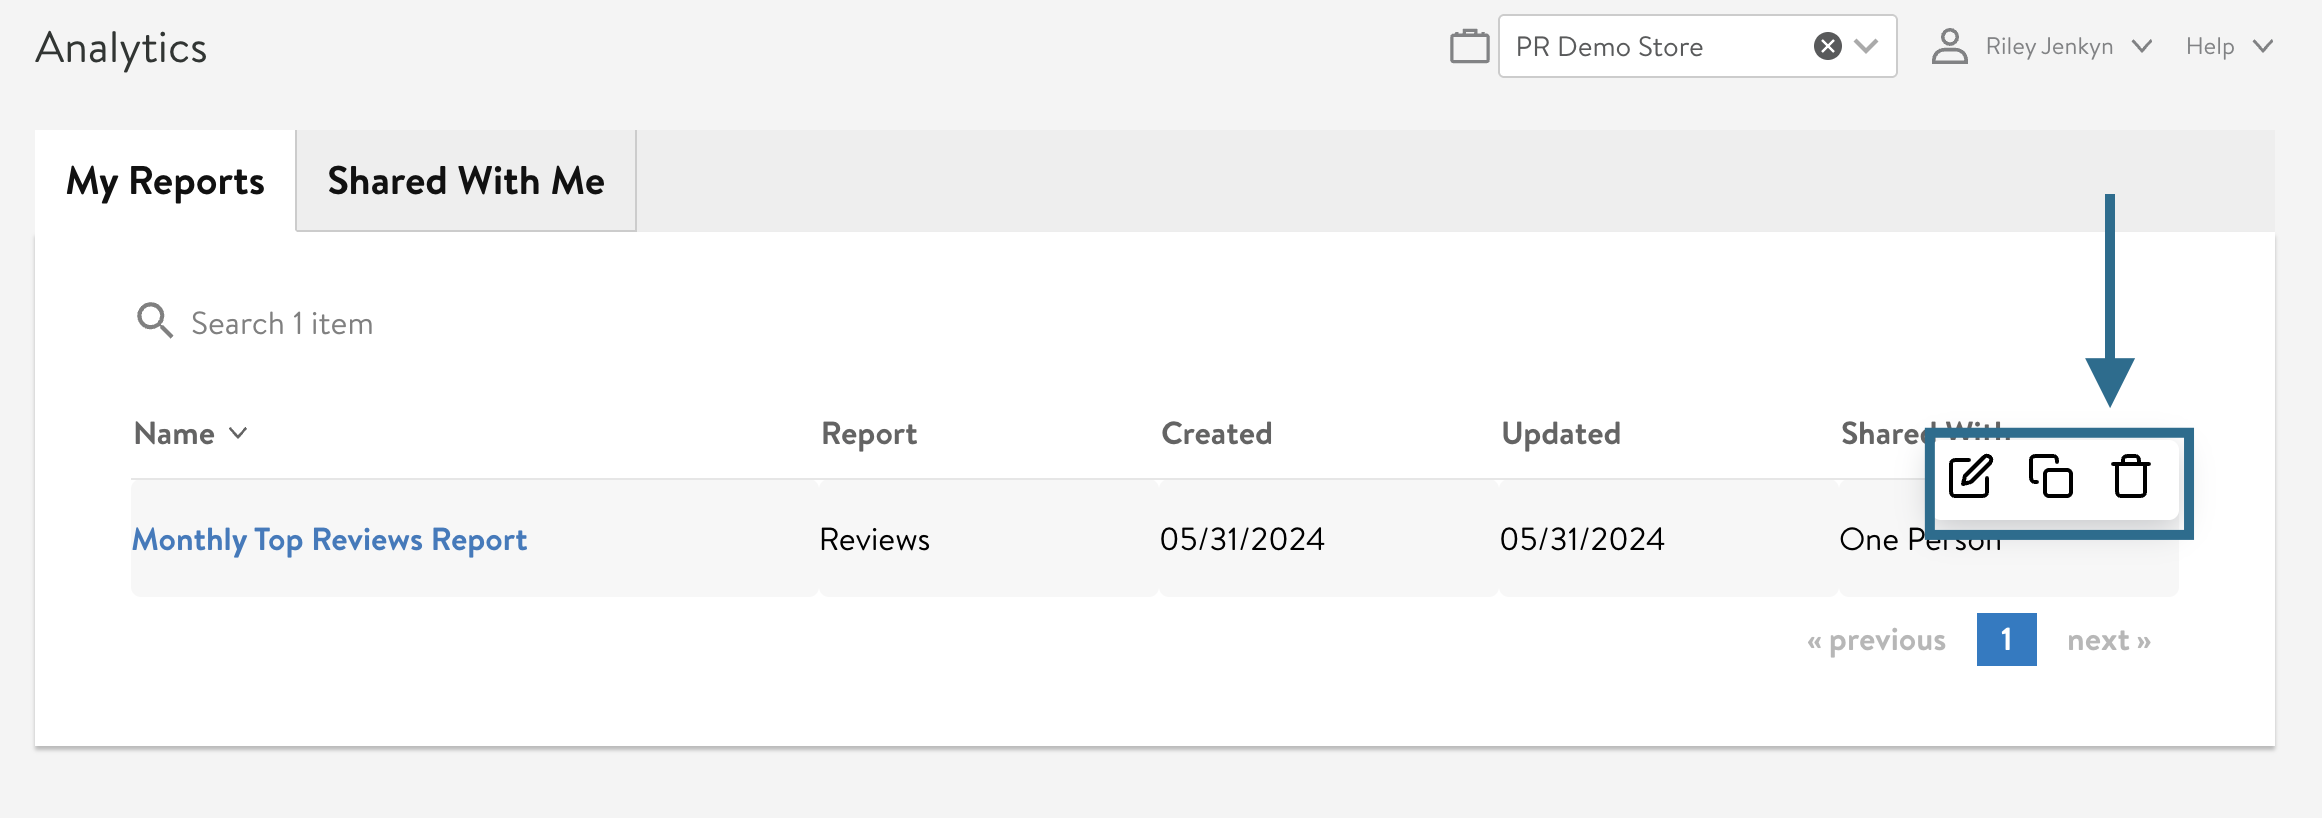The height and width of the screenshot is (818, 2322).
Task: Delete the report with the trash icon
Action: click(2130, 477)
